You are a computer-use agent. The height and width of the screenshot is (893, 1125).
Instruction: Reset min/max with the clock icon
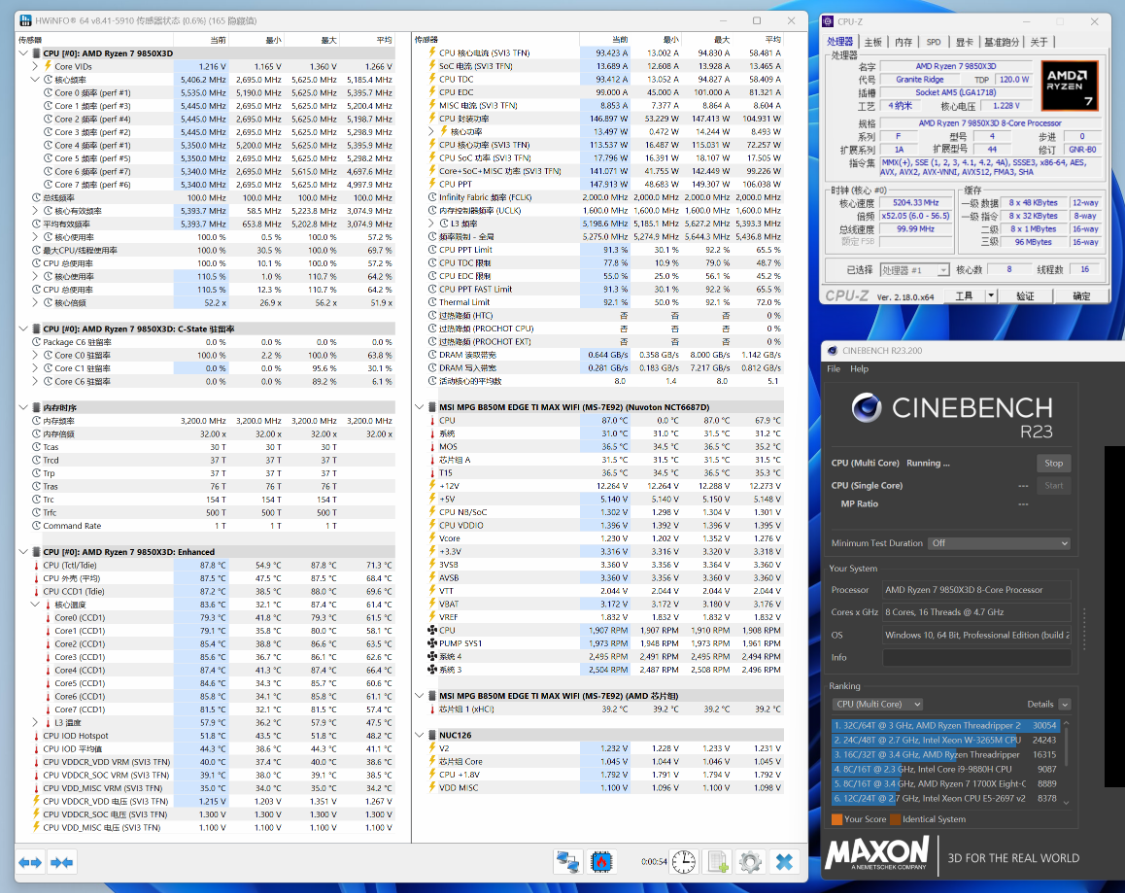point(684,861)
